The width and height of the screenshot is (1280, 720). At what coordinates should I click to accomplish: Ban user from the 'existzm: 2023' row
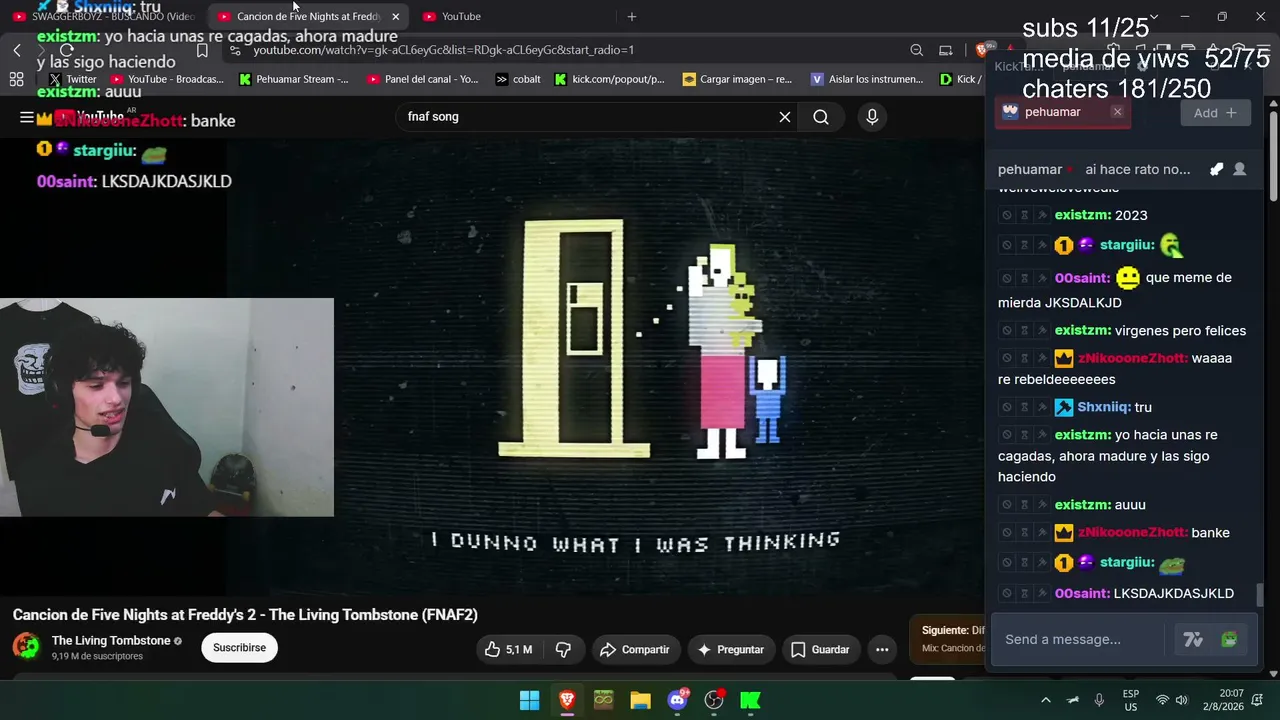pyautogui.click(x=1007, y=216)
